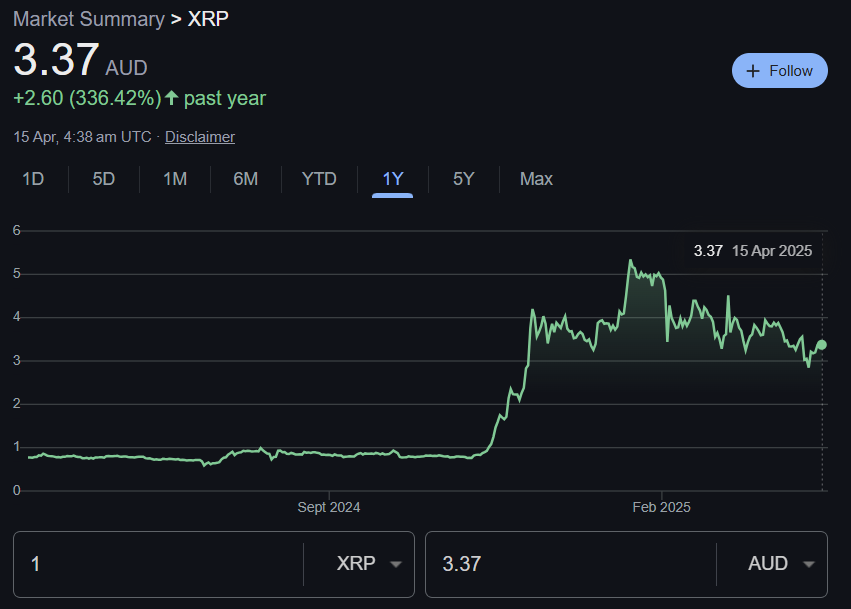Screen dimensions: 851x609
Task: Click the y-axis label 0
Action: 17,490
